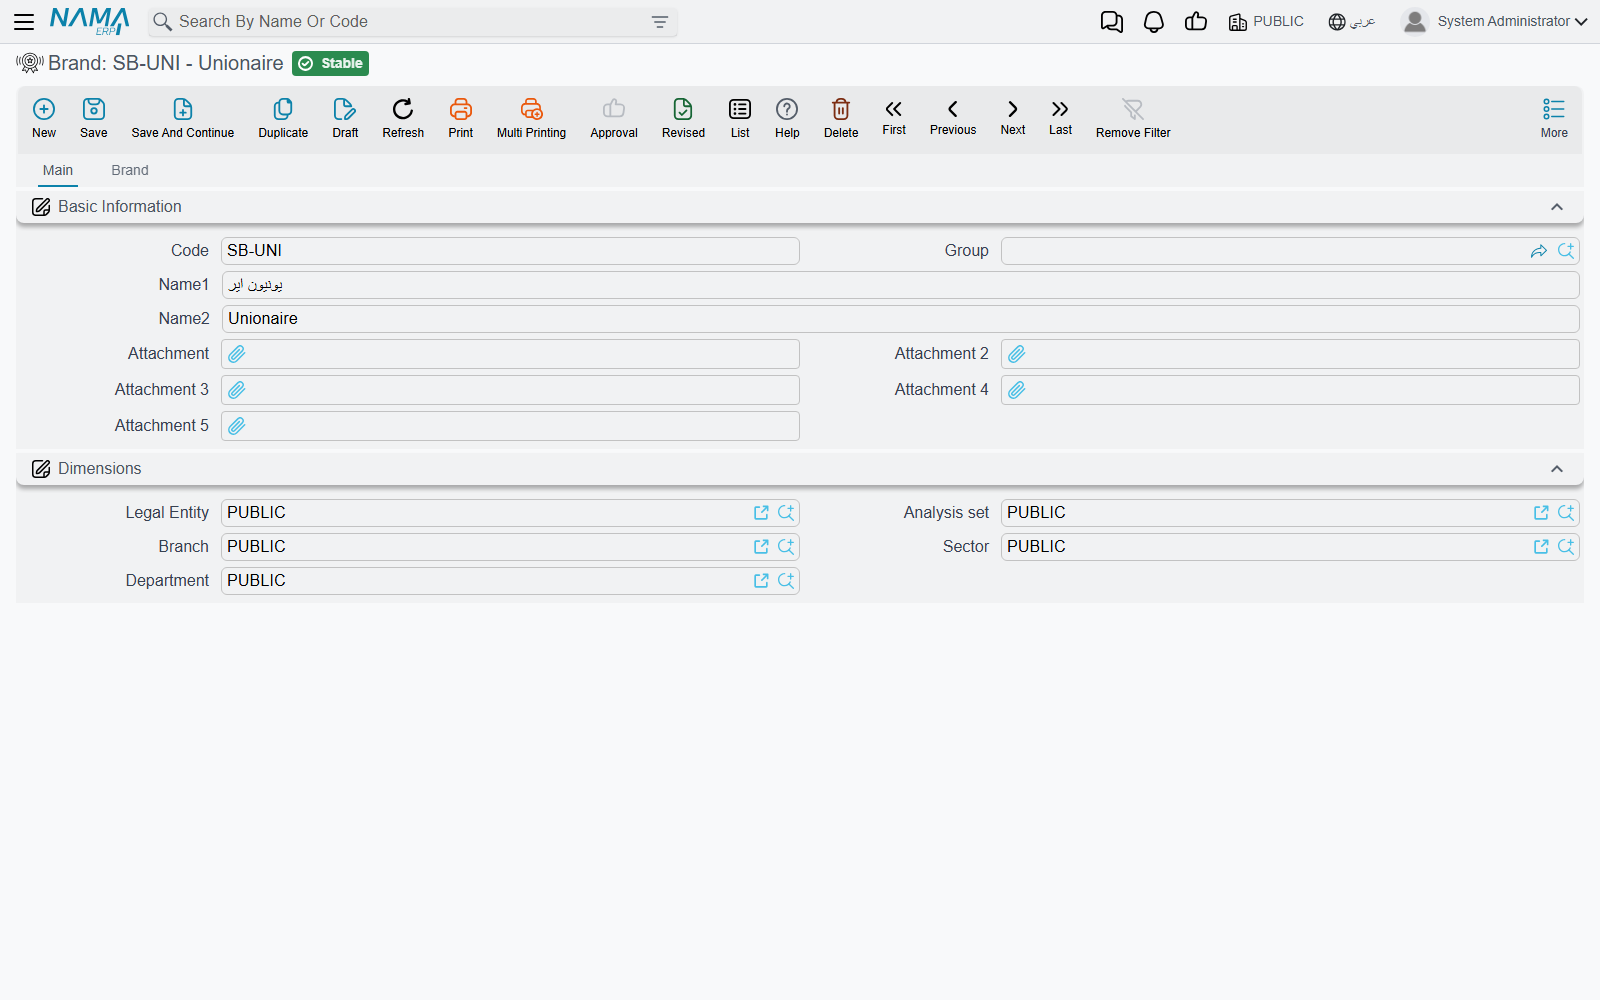Search Branch lookup icon
This screenshot has height=1000, width=1600.
786,547
